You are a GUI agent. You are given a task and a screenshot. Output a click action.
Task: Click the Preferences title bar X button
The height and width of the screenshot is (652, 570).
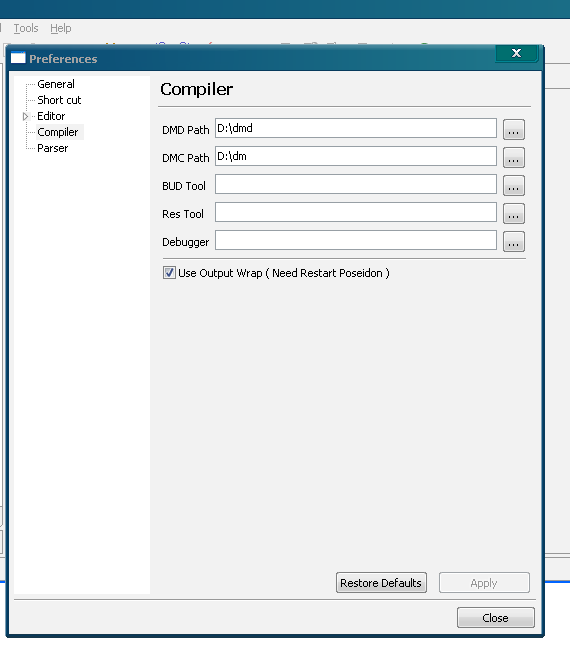[517, 53]
